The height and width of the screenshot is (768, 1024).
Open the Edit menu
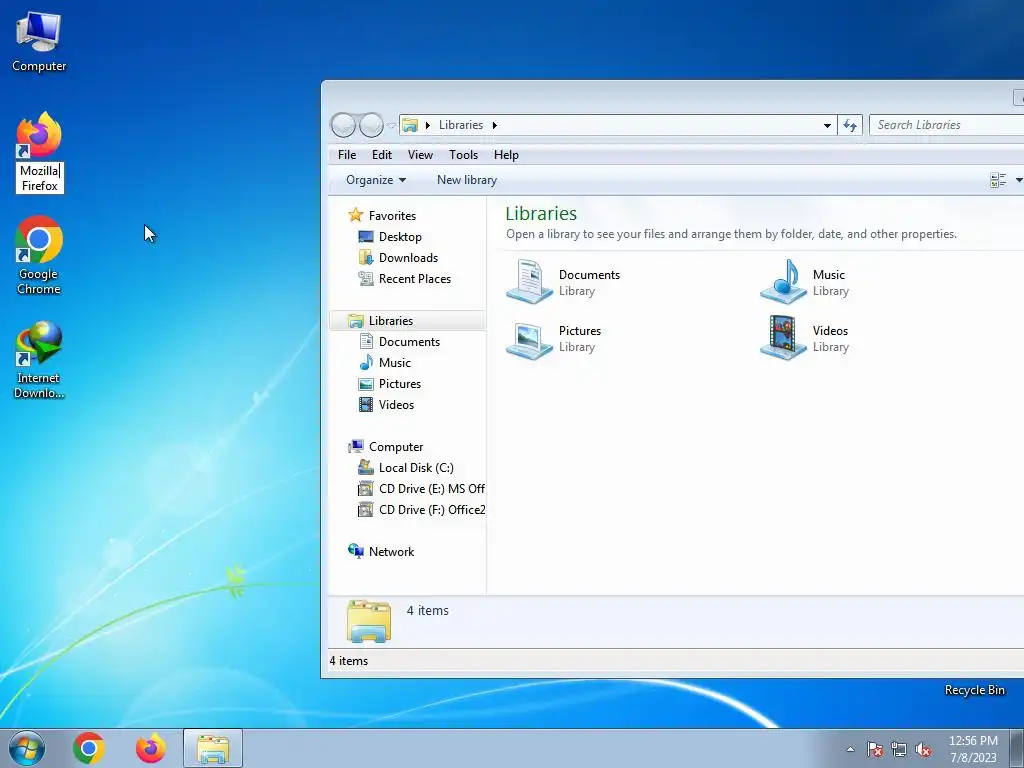tap(382, 155)
